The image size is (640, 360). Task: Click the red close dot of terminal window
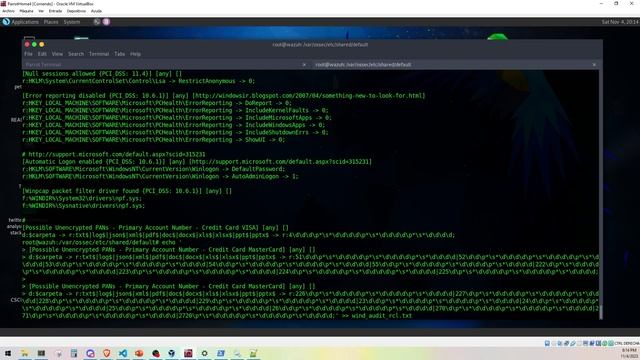(27, 44)
